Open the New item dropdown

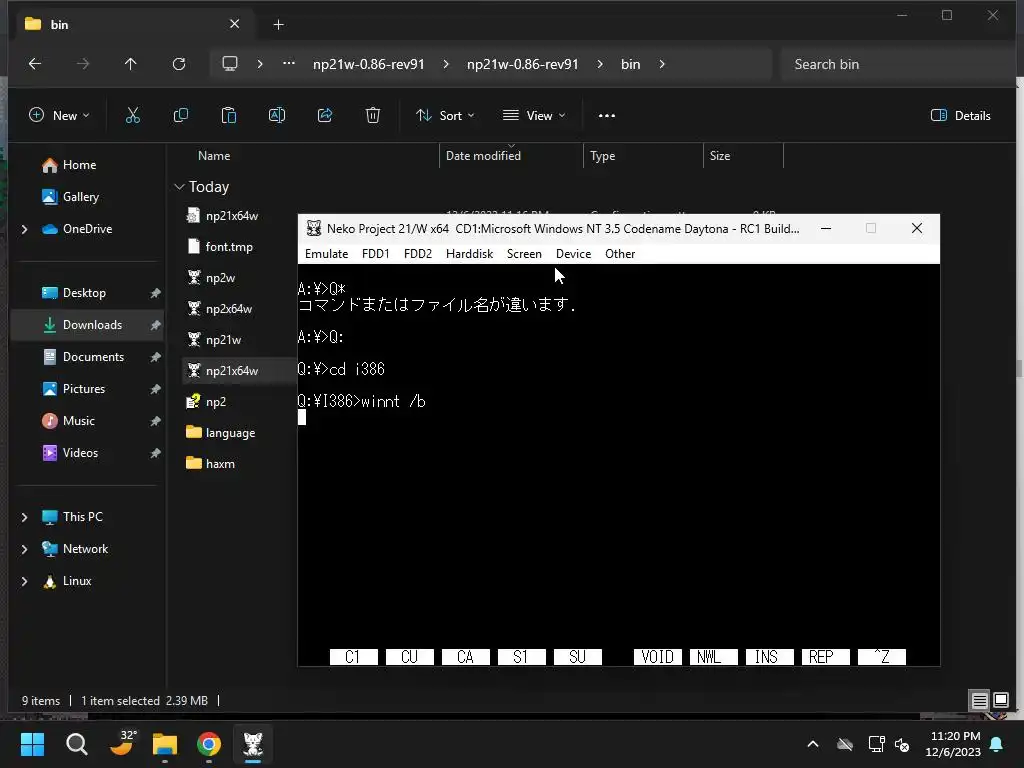[x=59, y=116]
